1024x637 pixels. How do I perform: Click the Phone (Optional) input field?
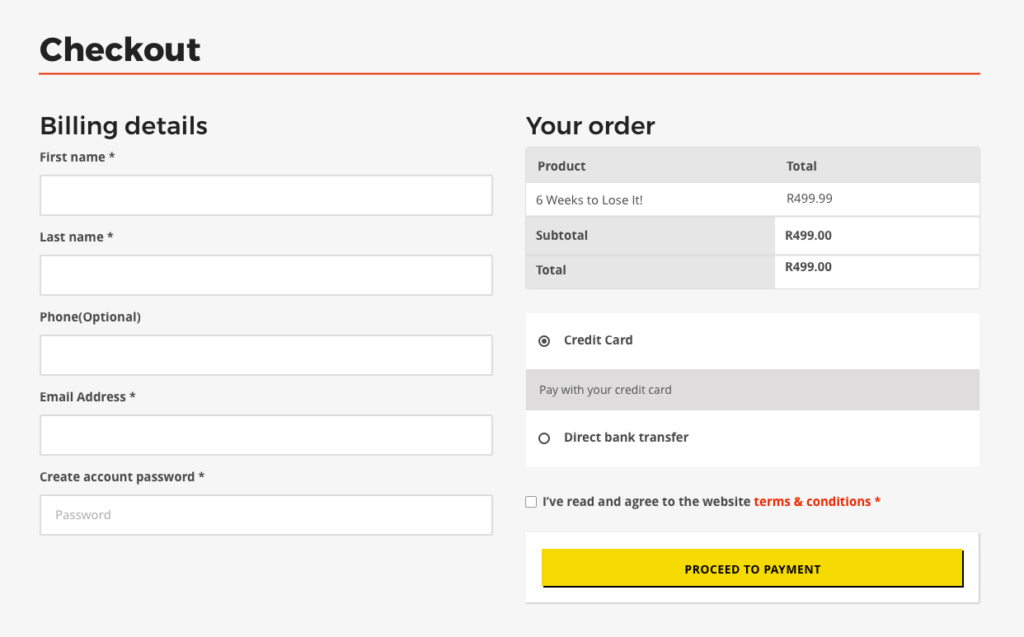click(x=266, y=355)
